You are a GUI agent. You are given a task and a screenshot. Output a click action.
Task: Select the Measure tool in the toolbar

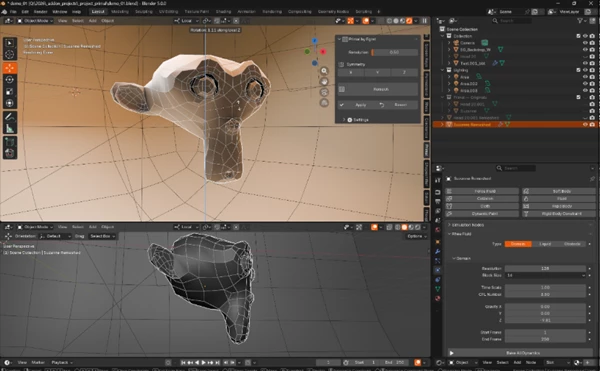coord(10,129)
